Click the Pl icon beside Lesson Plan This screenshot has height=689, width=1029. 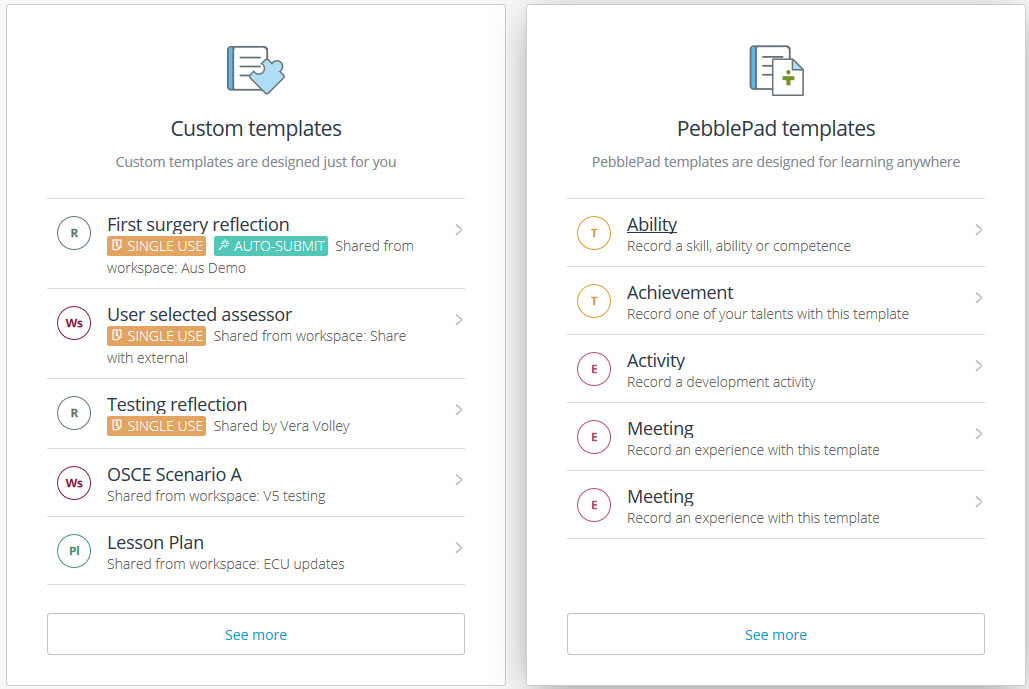[74, 551]
